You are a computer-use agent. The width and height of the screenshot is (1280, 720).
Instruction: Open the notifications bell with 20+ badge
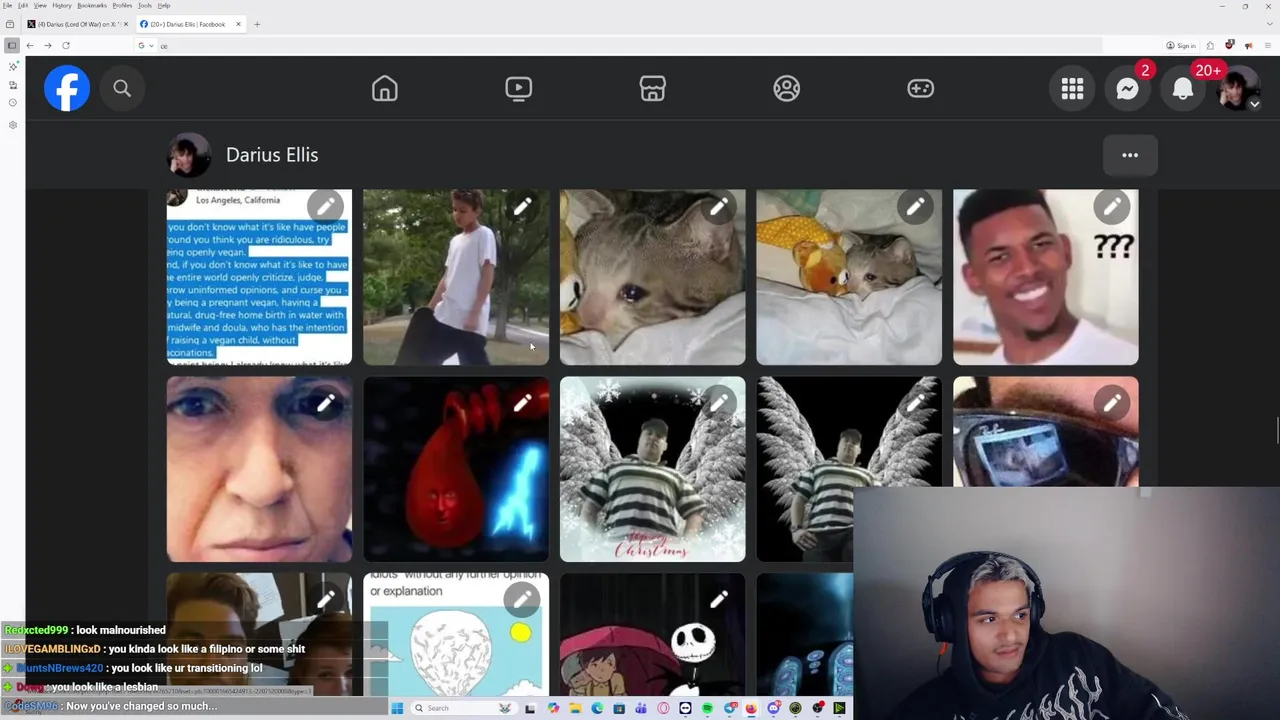coord(1183,89)
